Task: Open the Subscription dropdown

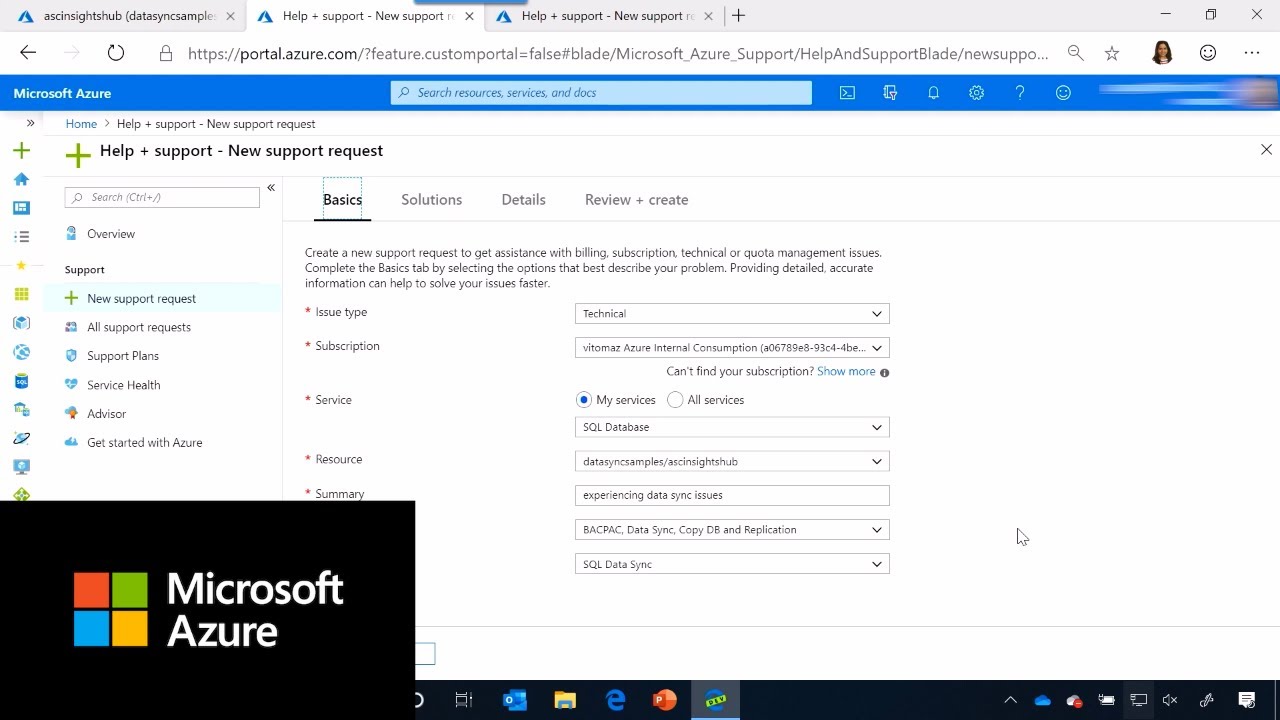Action: 732,348
